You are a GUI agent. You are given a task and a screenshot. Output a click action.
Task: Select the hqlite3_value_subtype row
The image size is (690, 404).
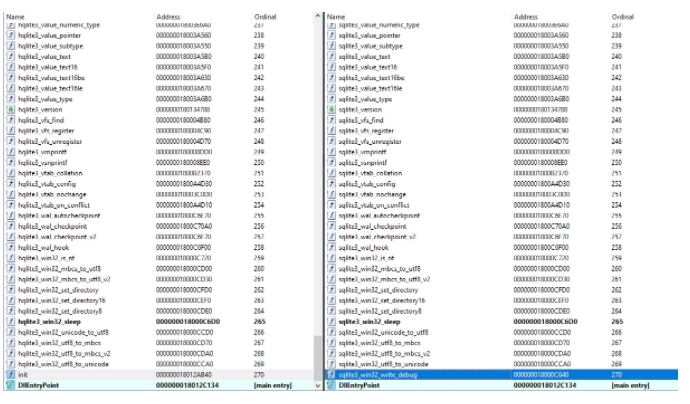158,46
